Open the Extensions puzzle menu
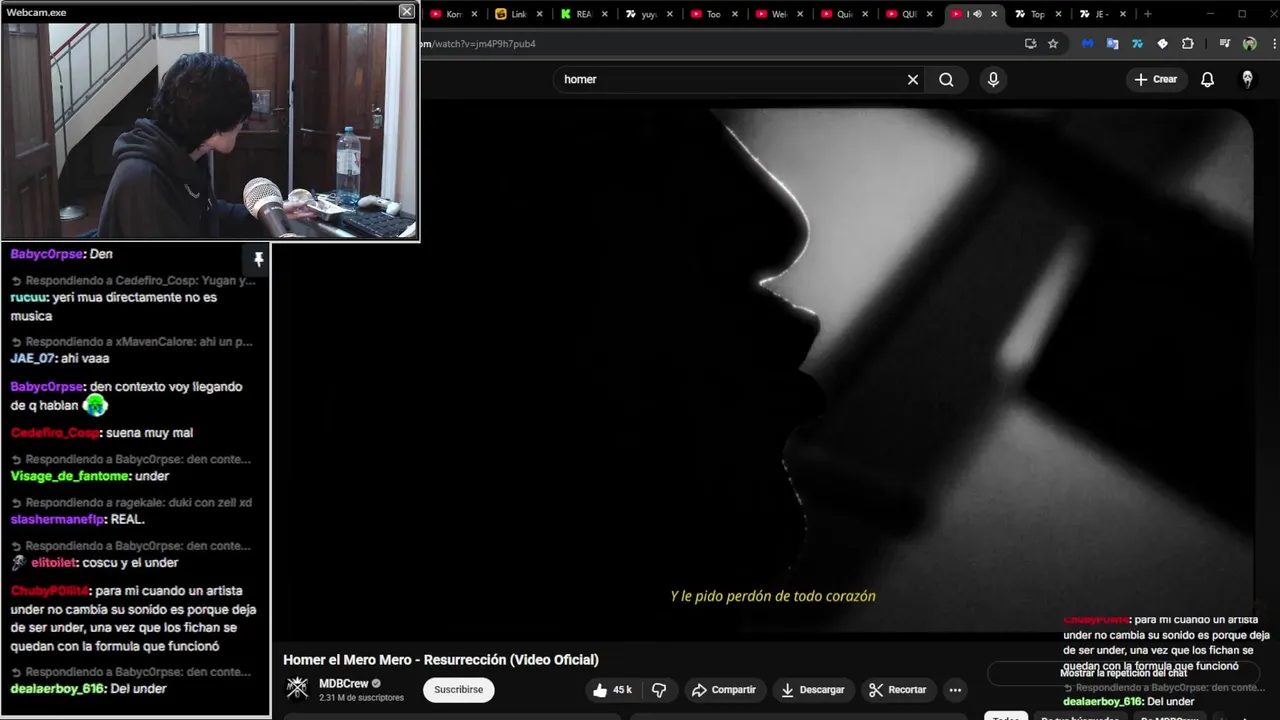Viewport: 1280px width, 720px height. pos(1188,44)
